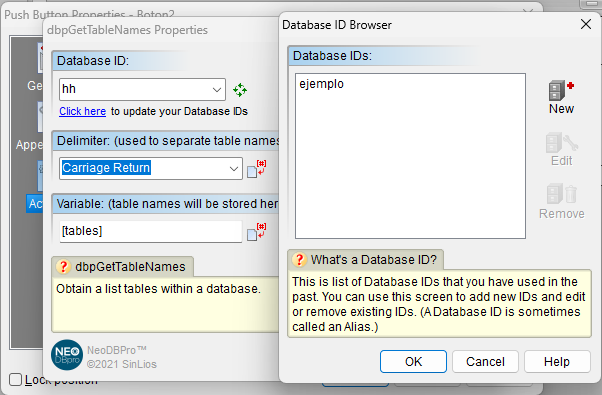Click the question mark icon beside What's a Database ID?
Viewport: 602px width, 395px height.
click(x=299, y=260)
